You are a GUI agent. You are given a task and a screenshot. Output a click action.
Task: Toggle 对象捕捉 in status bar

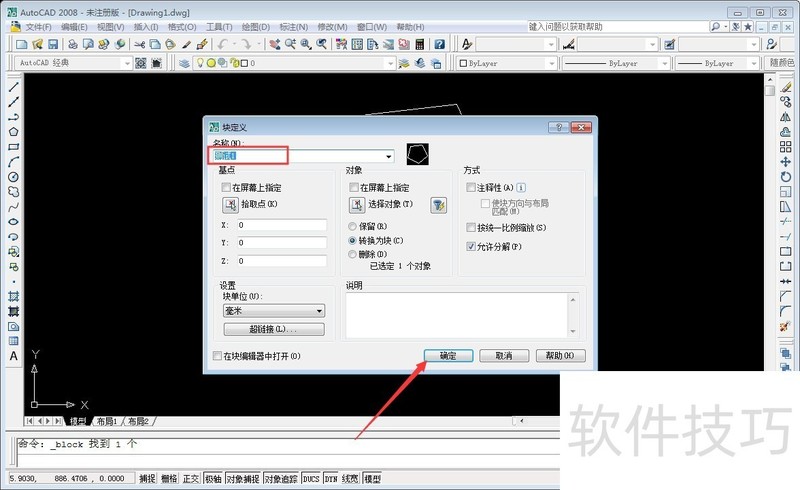pos(243,478)
